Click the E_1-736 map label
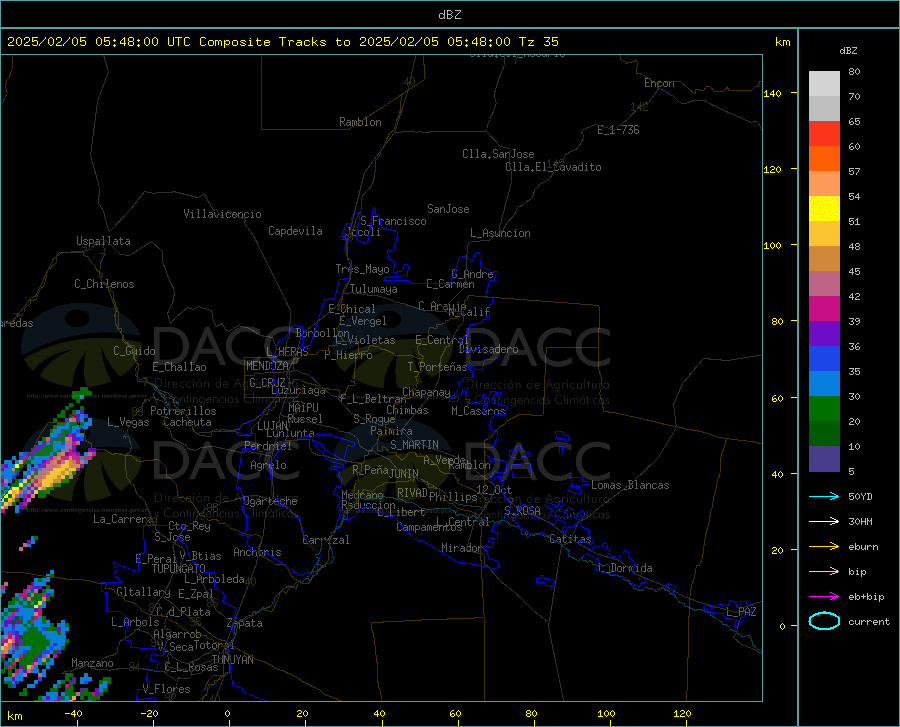Image resolution: width=900 pixels, height=727 pixels. tap(618, 130)
